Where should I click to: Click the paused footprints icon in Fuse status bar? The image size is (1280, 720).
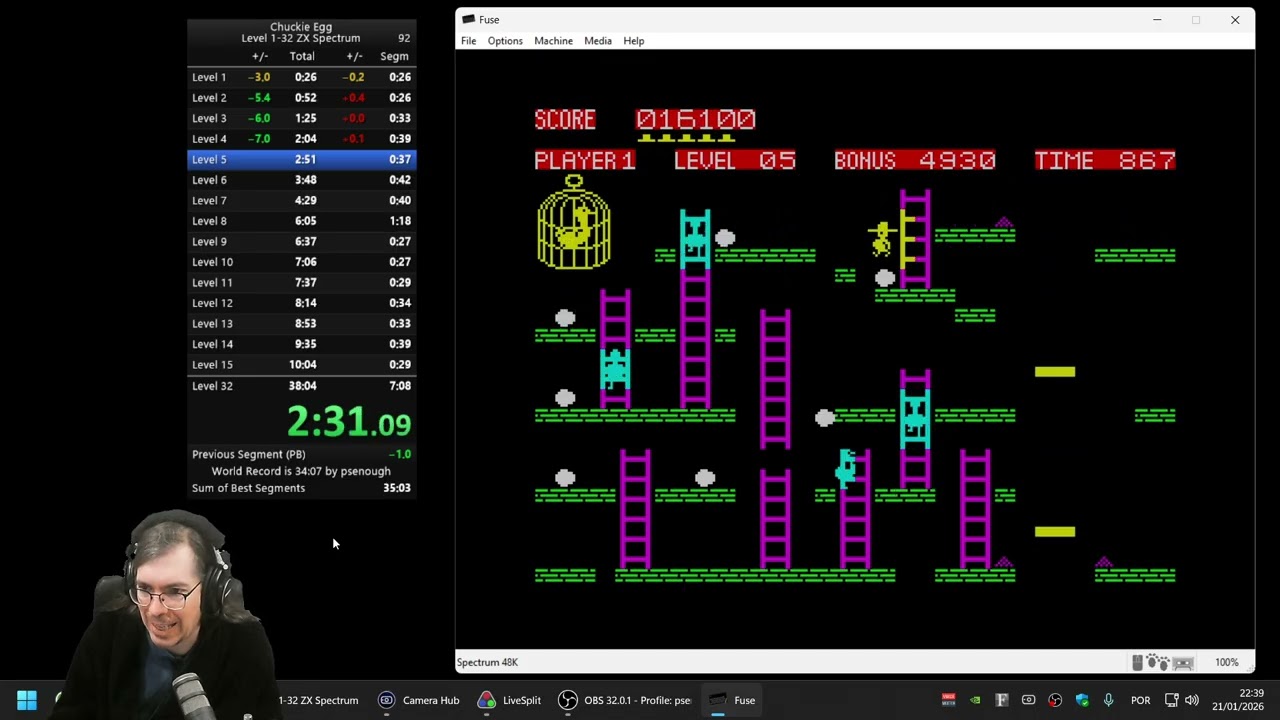coord(1157,662)
